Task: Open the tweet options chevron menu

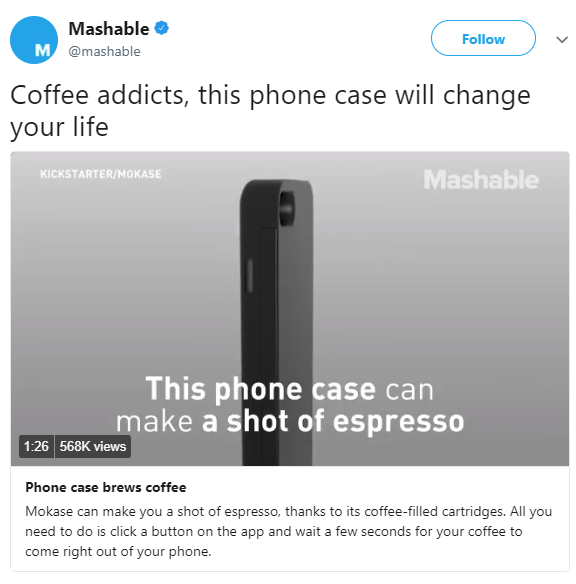Action: click(561, 39)
